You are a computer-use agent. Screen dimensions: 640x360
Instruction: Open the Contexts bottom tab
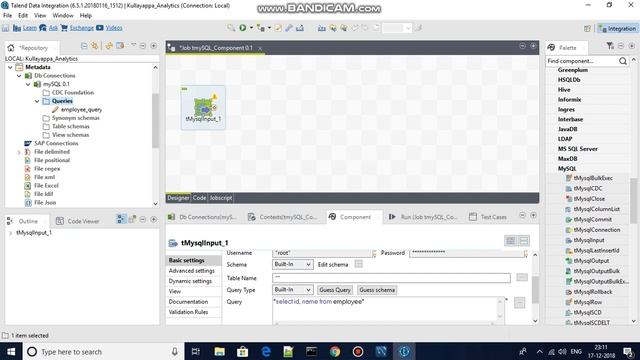pyautogui.click(x=282, y=217)
